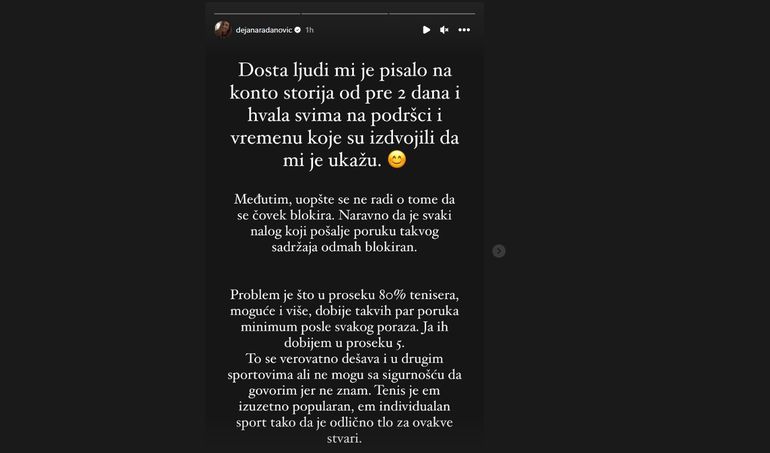770x453 pixels.
Task: Click the final word "stvari."
Action: tap(344, 438)
